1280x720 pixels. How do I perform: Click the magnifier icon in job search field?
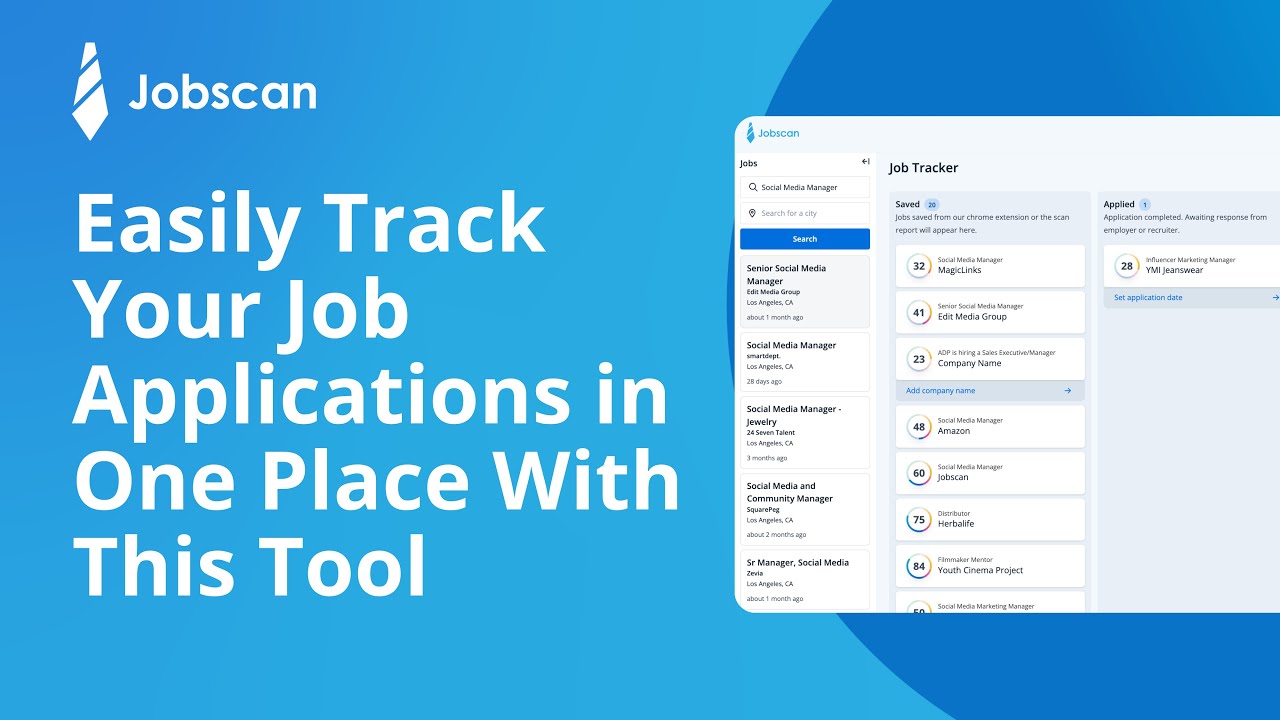coord(753,187)
